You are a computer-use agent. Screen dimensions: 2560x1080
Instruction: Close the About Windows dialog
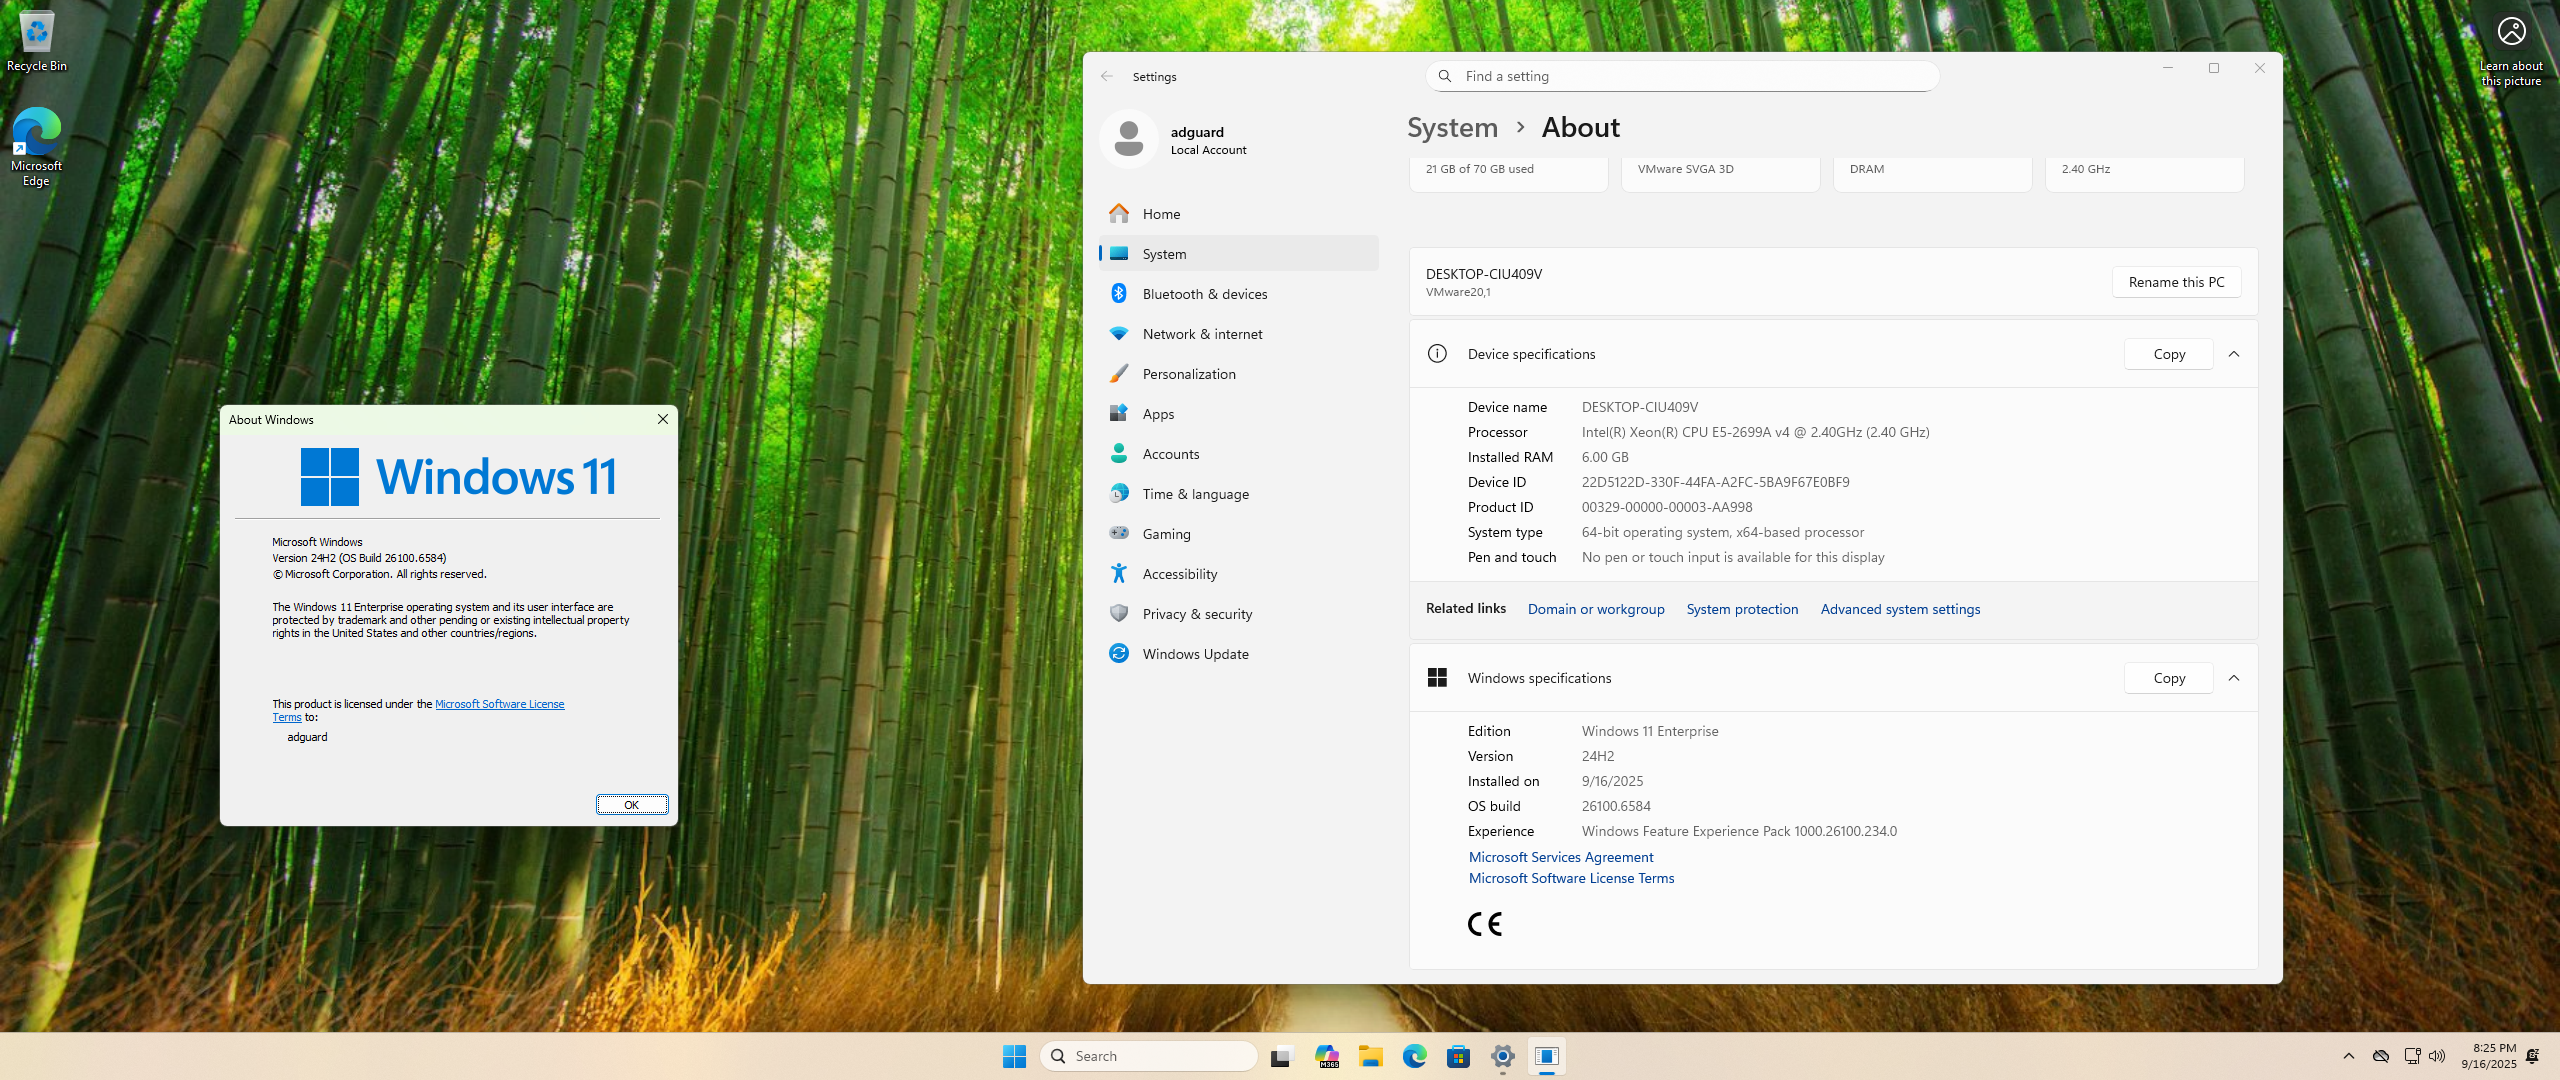662,420
